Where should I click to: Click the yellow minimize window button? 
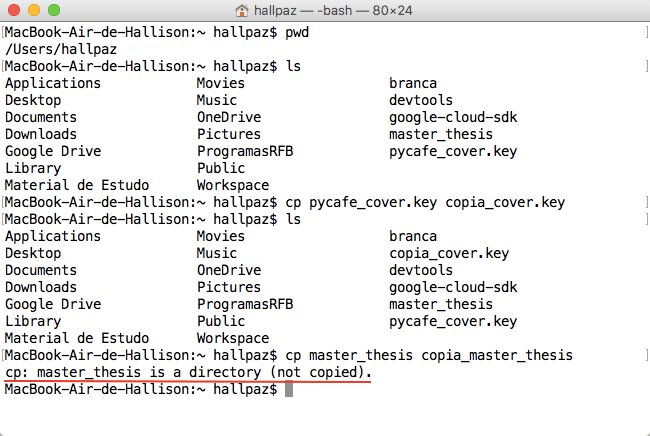click(x=34, y=10)
